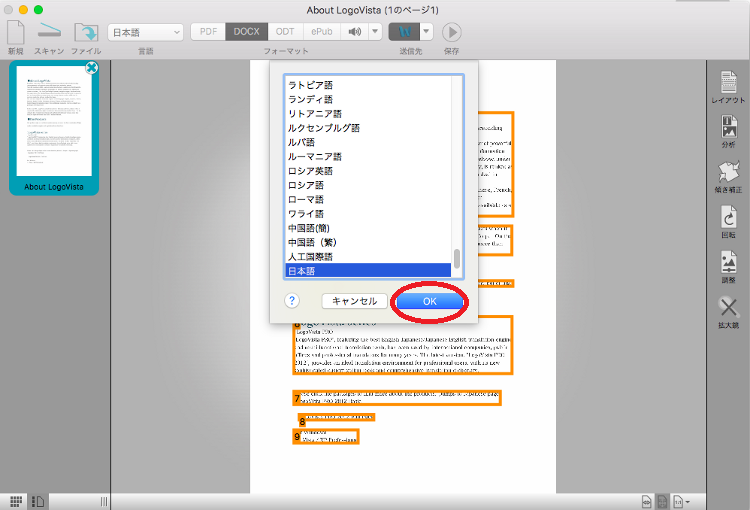This screenshot has height=510, width=750.
Task: Choose ローマ語 in the language list
Action: point(368,200)
